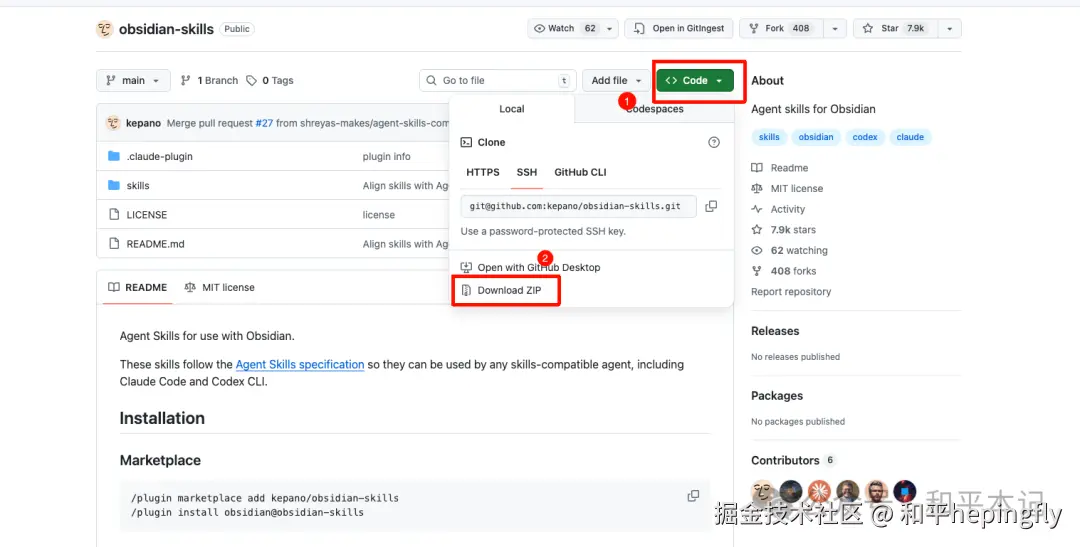The image size is (1080, 547).
Task: Open the 408 forks link
Action: click(x=784, y=271)
